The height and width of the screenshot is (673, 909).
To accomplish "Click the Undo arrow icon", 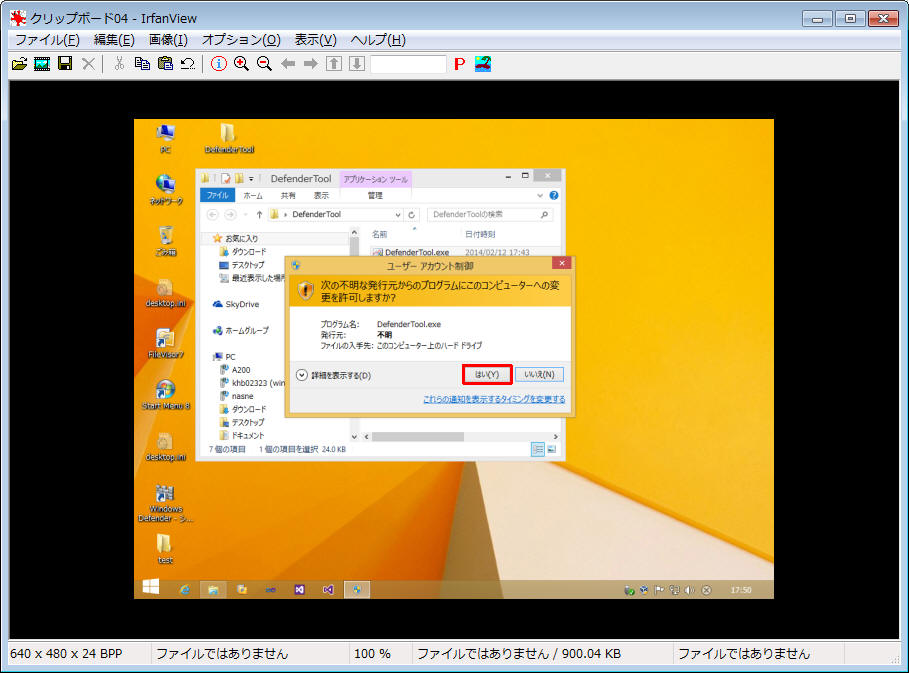I will (x=188, y=64).
